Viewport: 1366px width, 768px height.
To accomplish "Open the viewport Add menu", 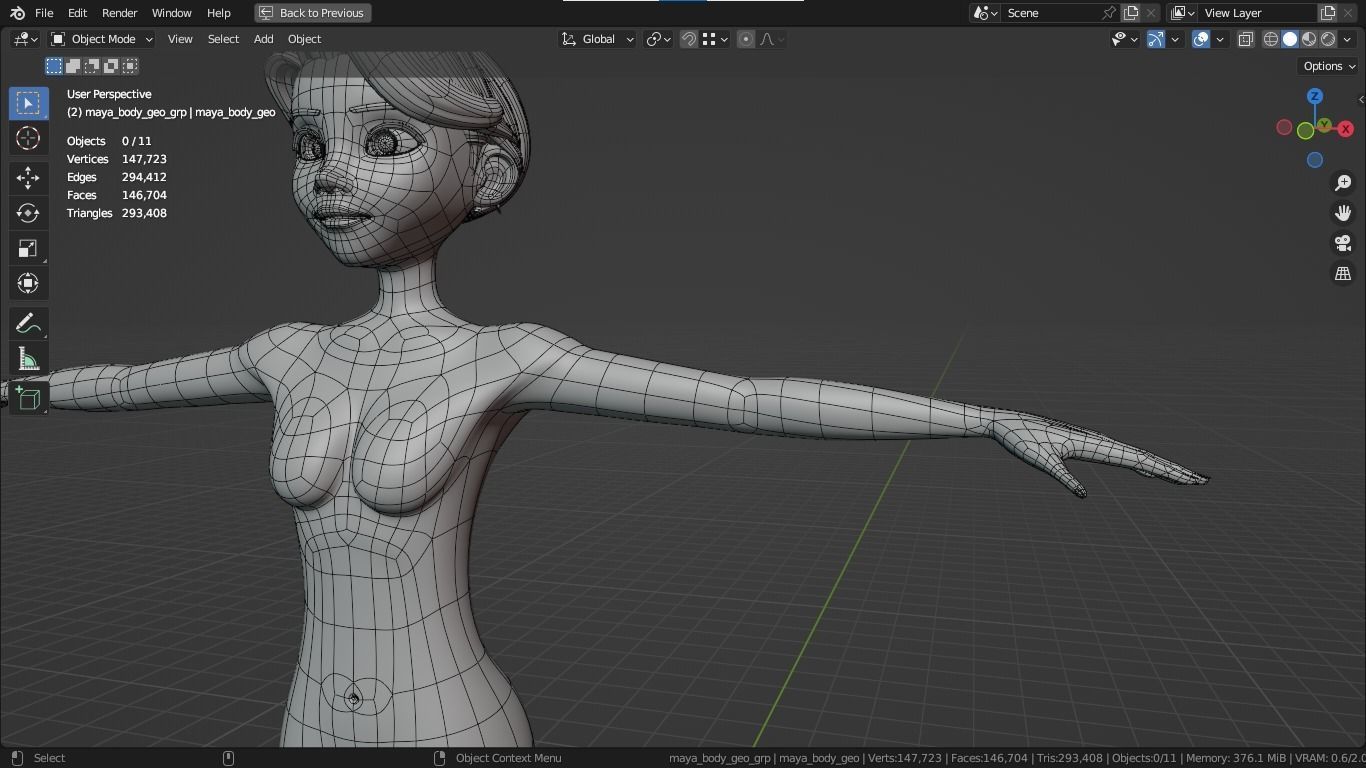I will click(x=263, y=39).
